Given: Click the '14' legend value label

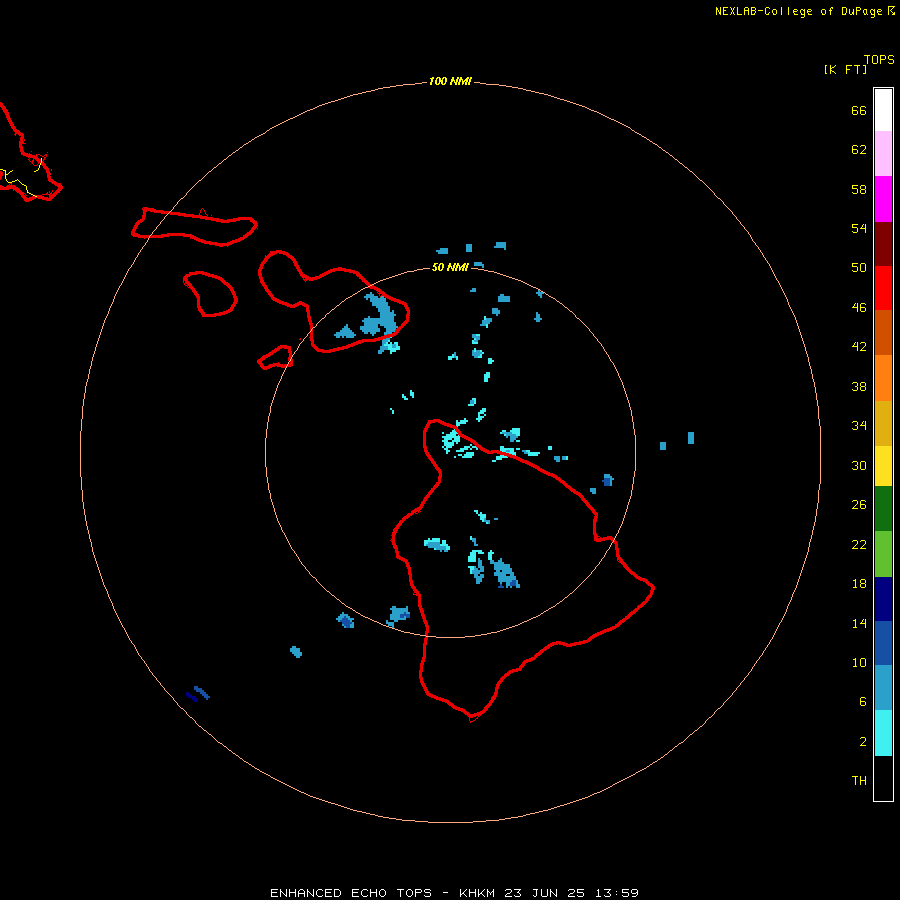Looking at the screenshot, I should 859,623.
